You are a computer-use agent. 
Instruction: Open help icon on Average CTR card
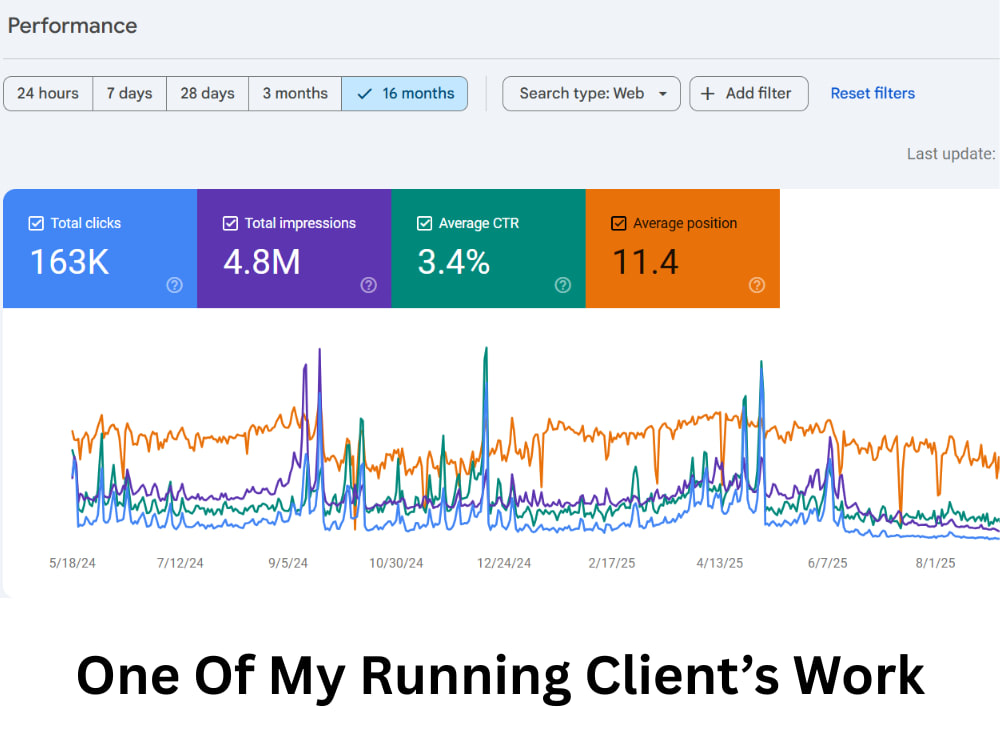562,285
